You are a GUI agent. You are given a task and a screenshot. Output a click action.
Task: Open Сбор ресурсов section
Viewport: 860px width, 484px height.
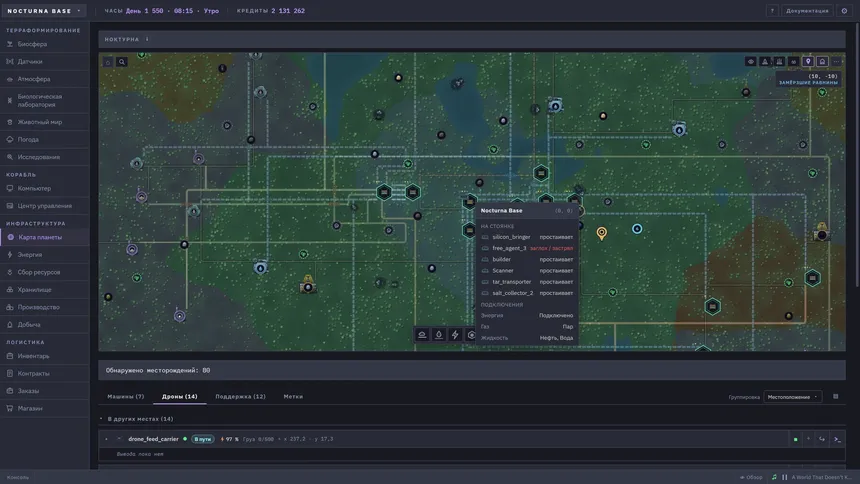(x=44, y=272)
